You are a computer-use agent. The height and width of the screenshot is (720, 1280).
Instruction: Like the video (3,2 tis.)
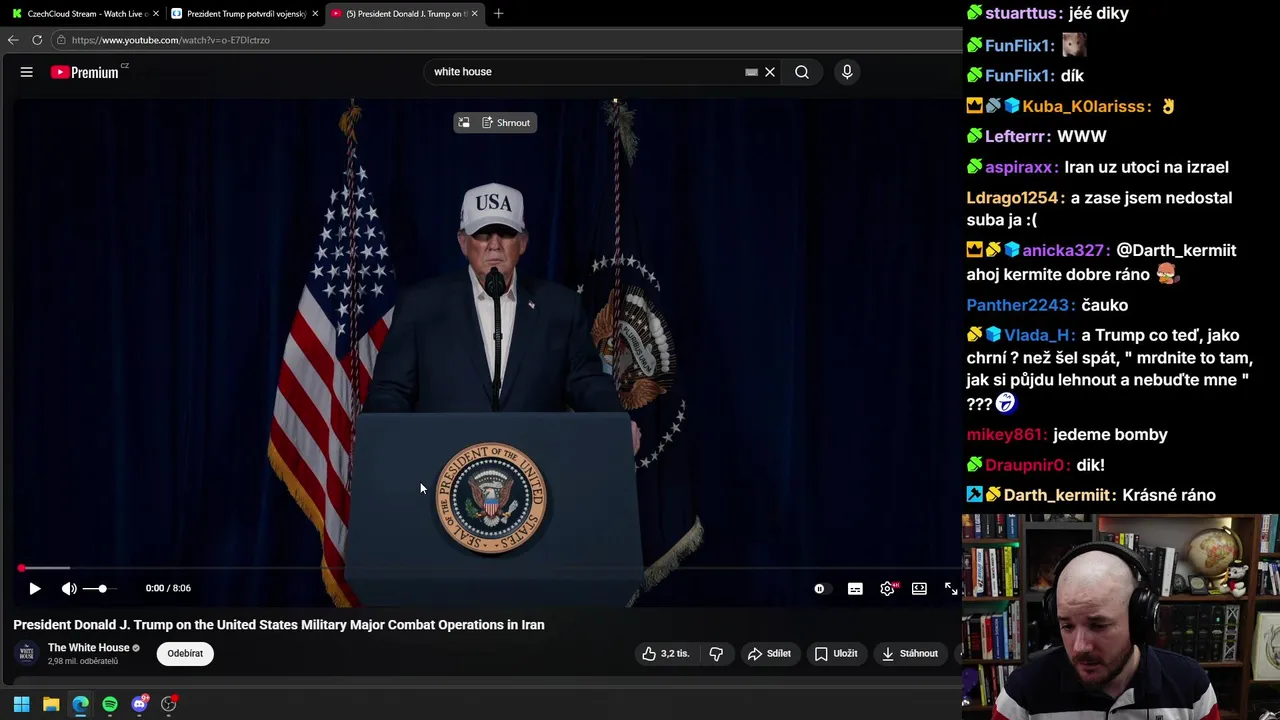point(666,654)
